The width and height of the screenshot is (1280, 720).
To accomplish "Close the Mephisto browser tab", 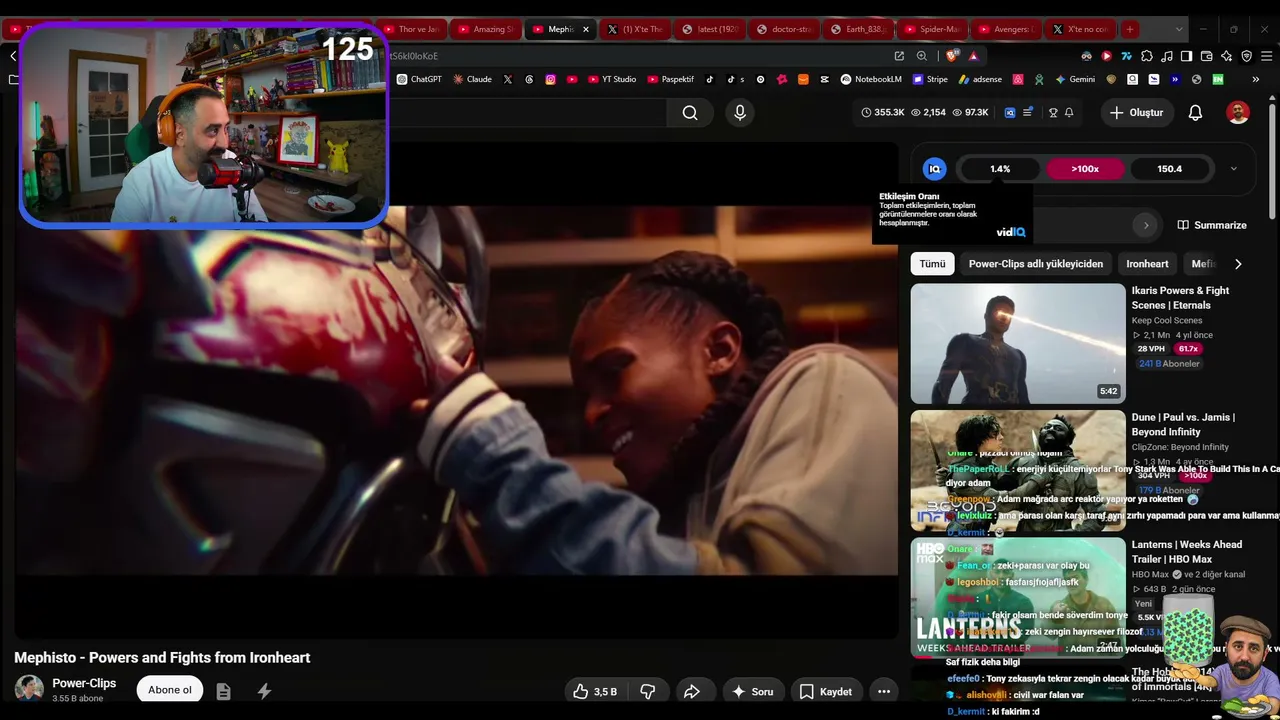I will coord(586,29).
